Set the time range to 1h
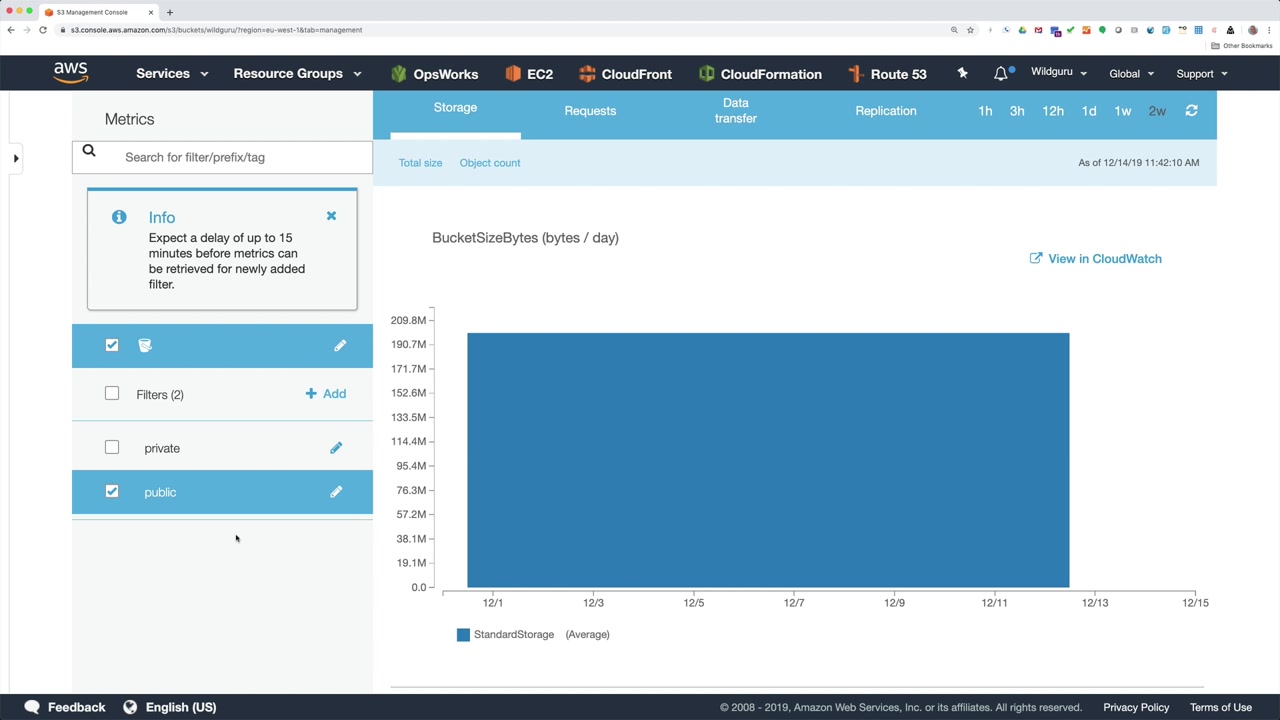The height and width of the screenshot is (720, 1280). pos(985,111)
